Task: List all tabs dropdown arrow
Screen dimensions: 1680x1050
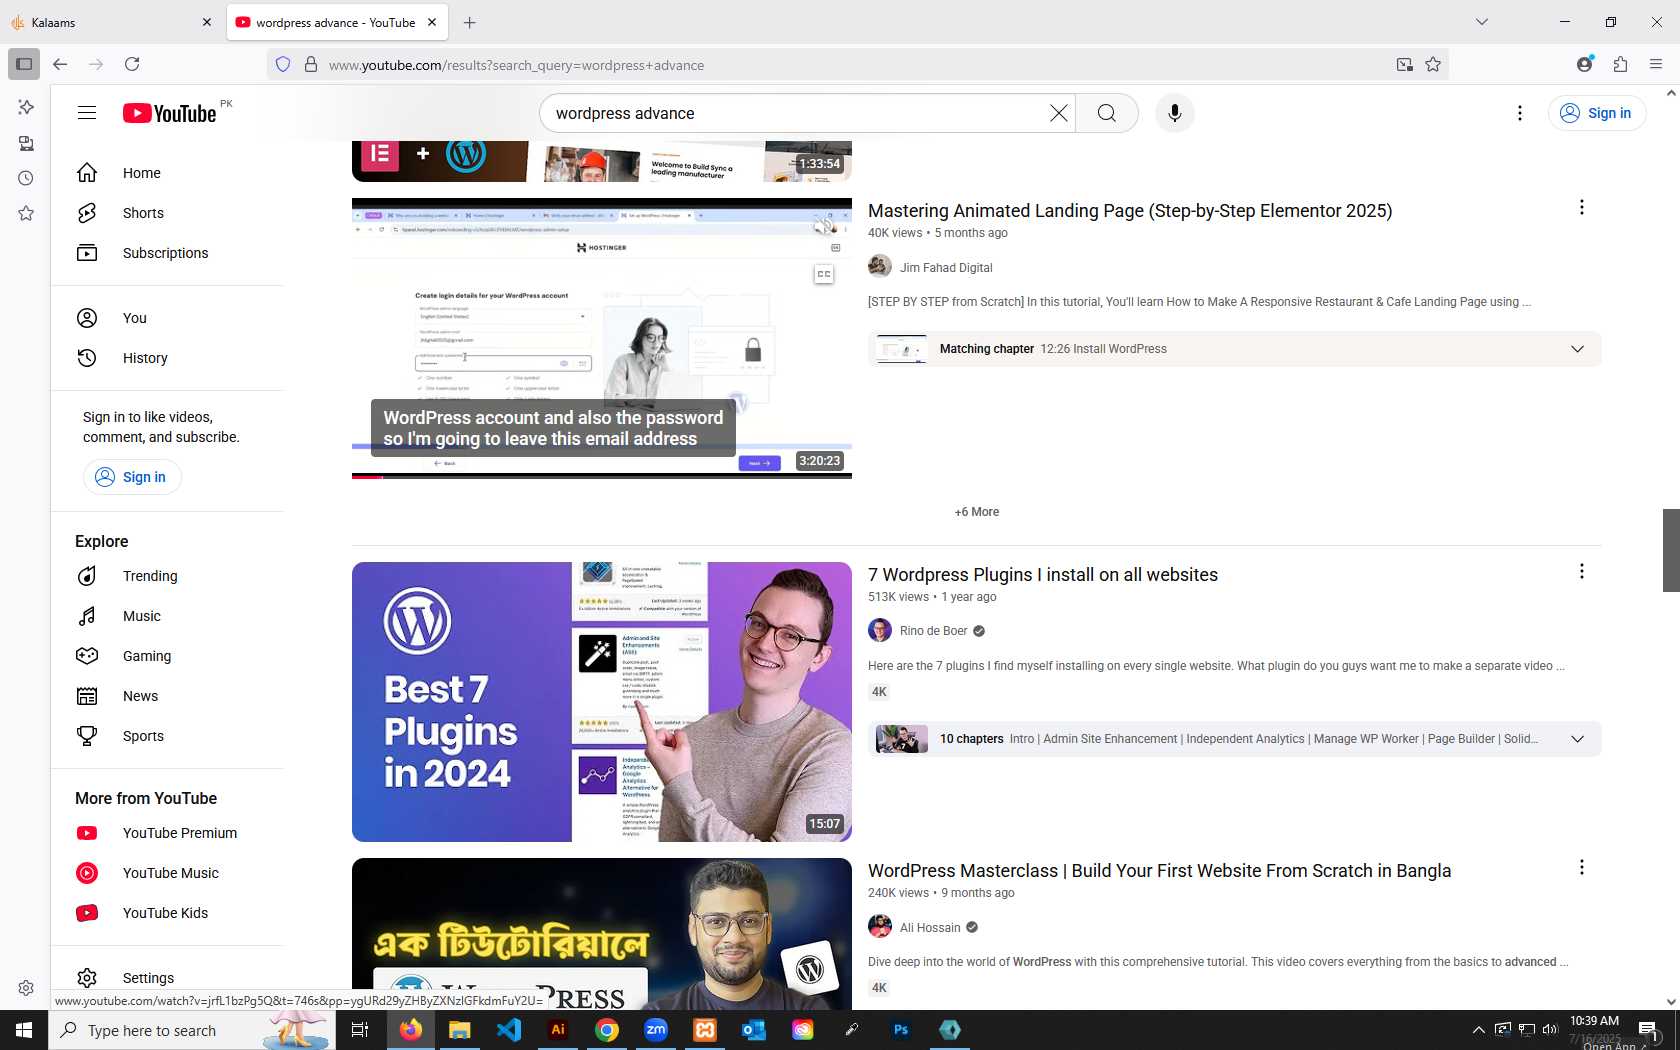Action: 1482,22
